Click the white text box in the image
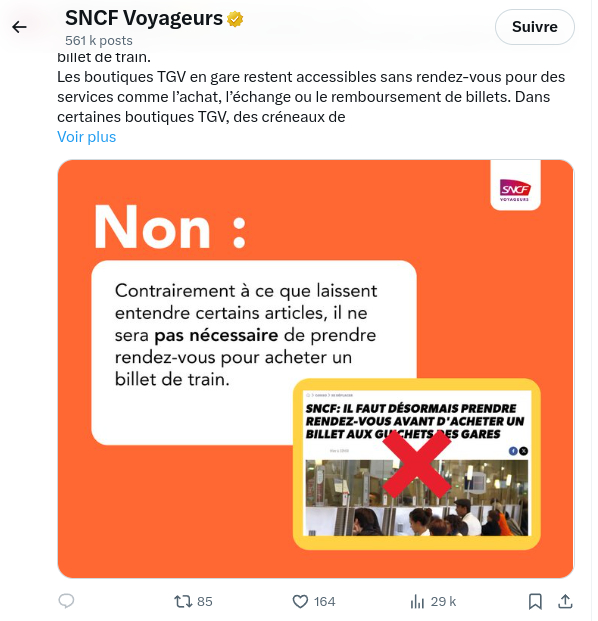Viewport: 598px width, 621px height. [x=254, y=352]
